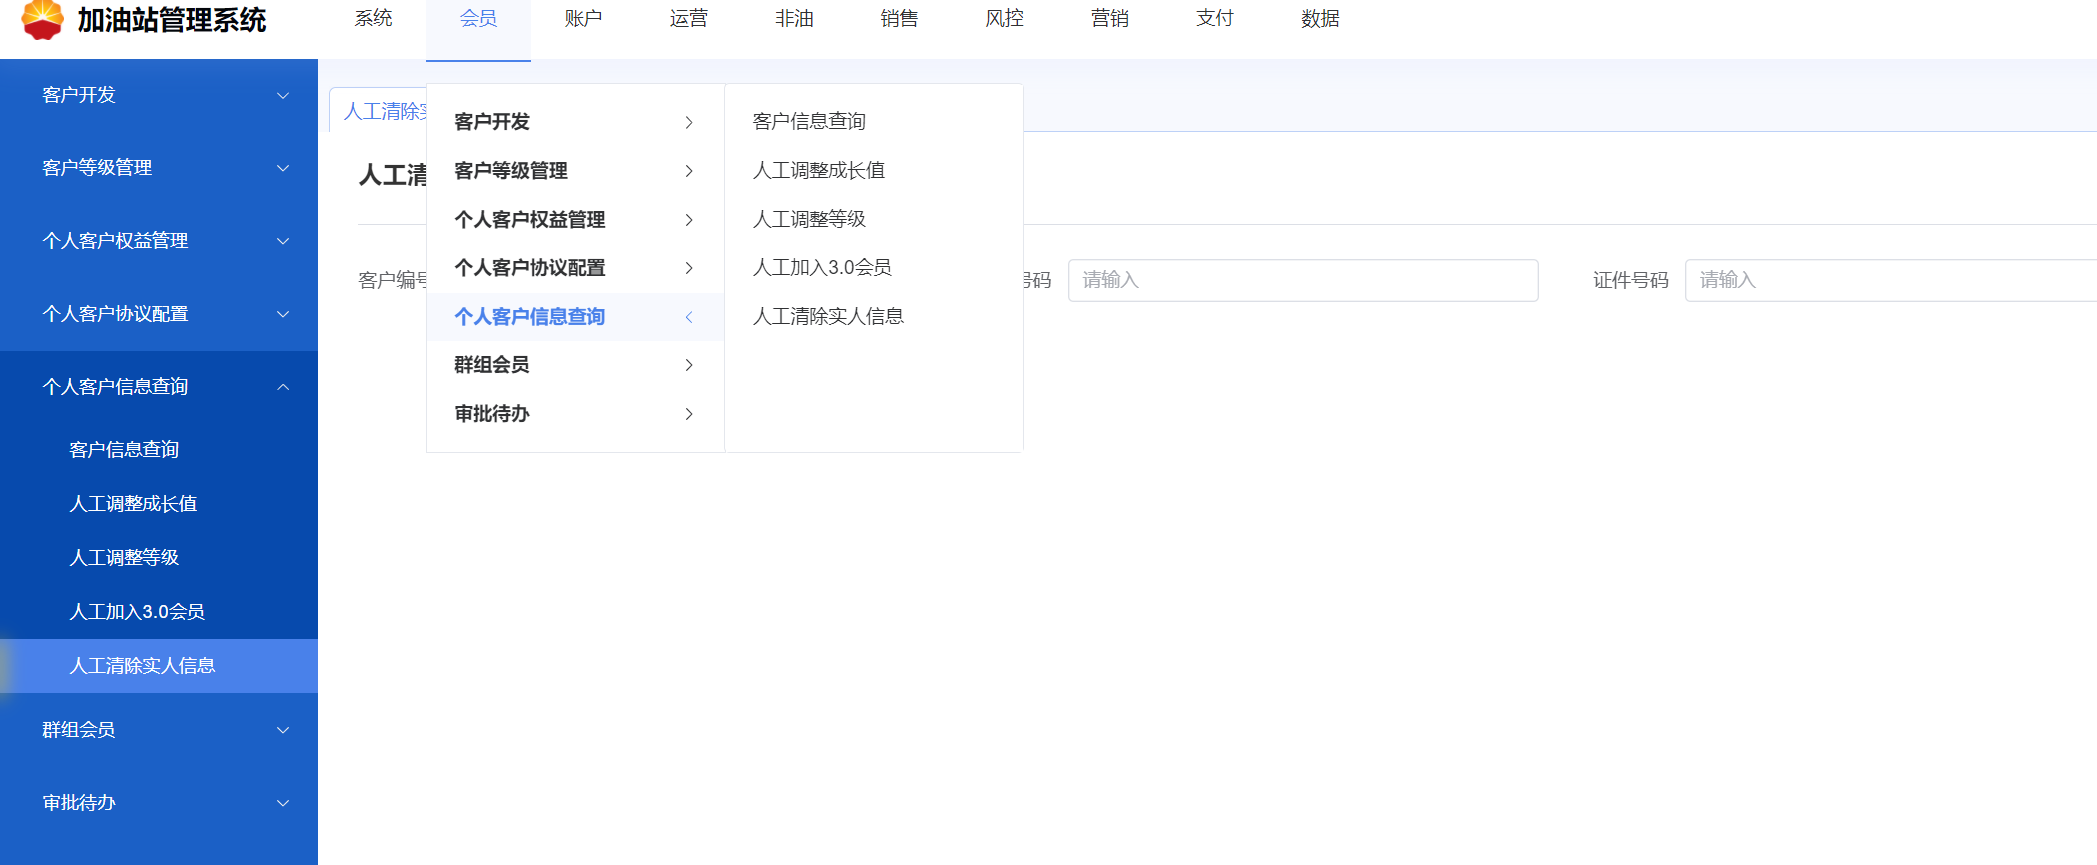2097x865 pixels.
Task: Select 人工加入3.0会员 in the flyout submenu
Action: coord(821,268)
